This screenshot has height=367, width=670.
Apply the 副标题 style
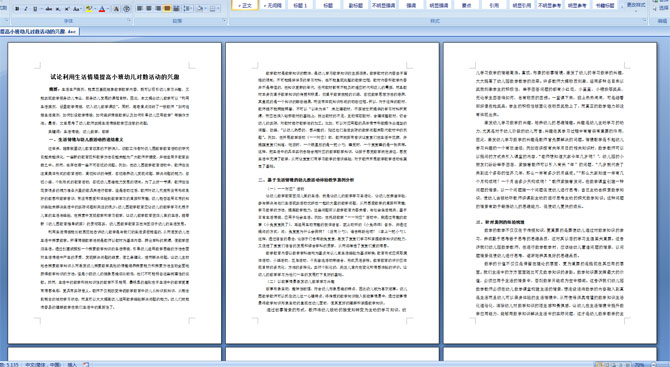(356, 5)
